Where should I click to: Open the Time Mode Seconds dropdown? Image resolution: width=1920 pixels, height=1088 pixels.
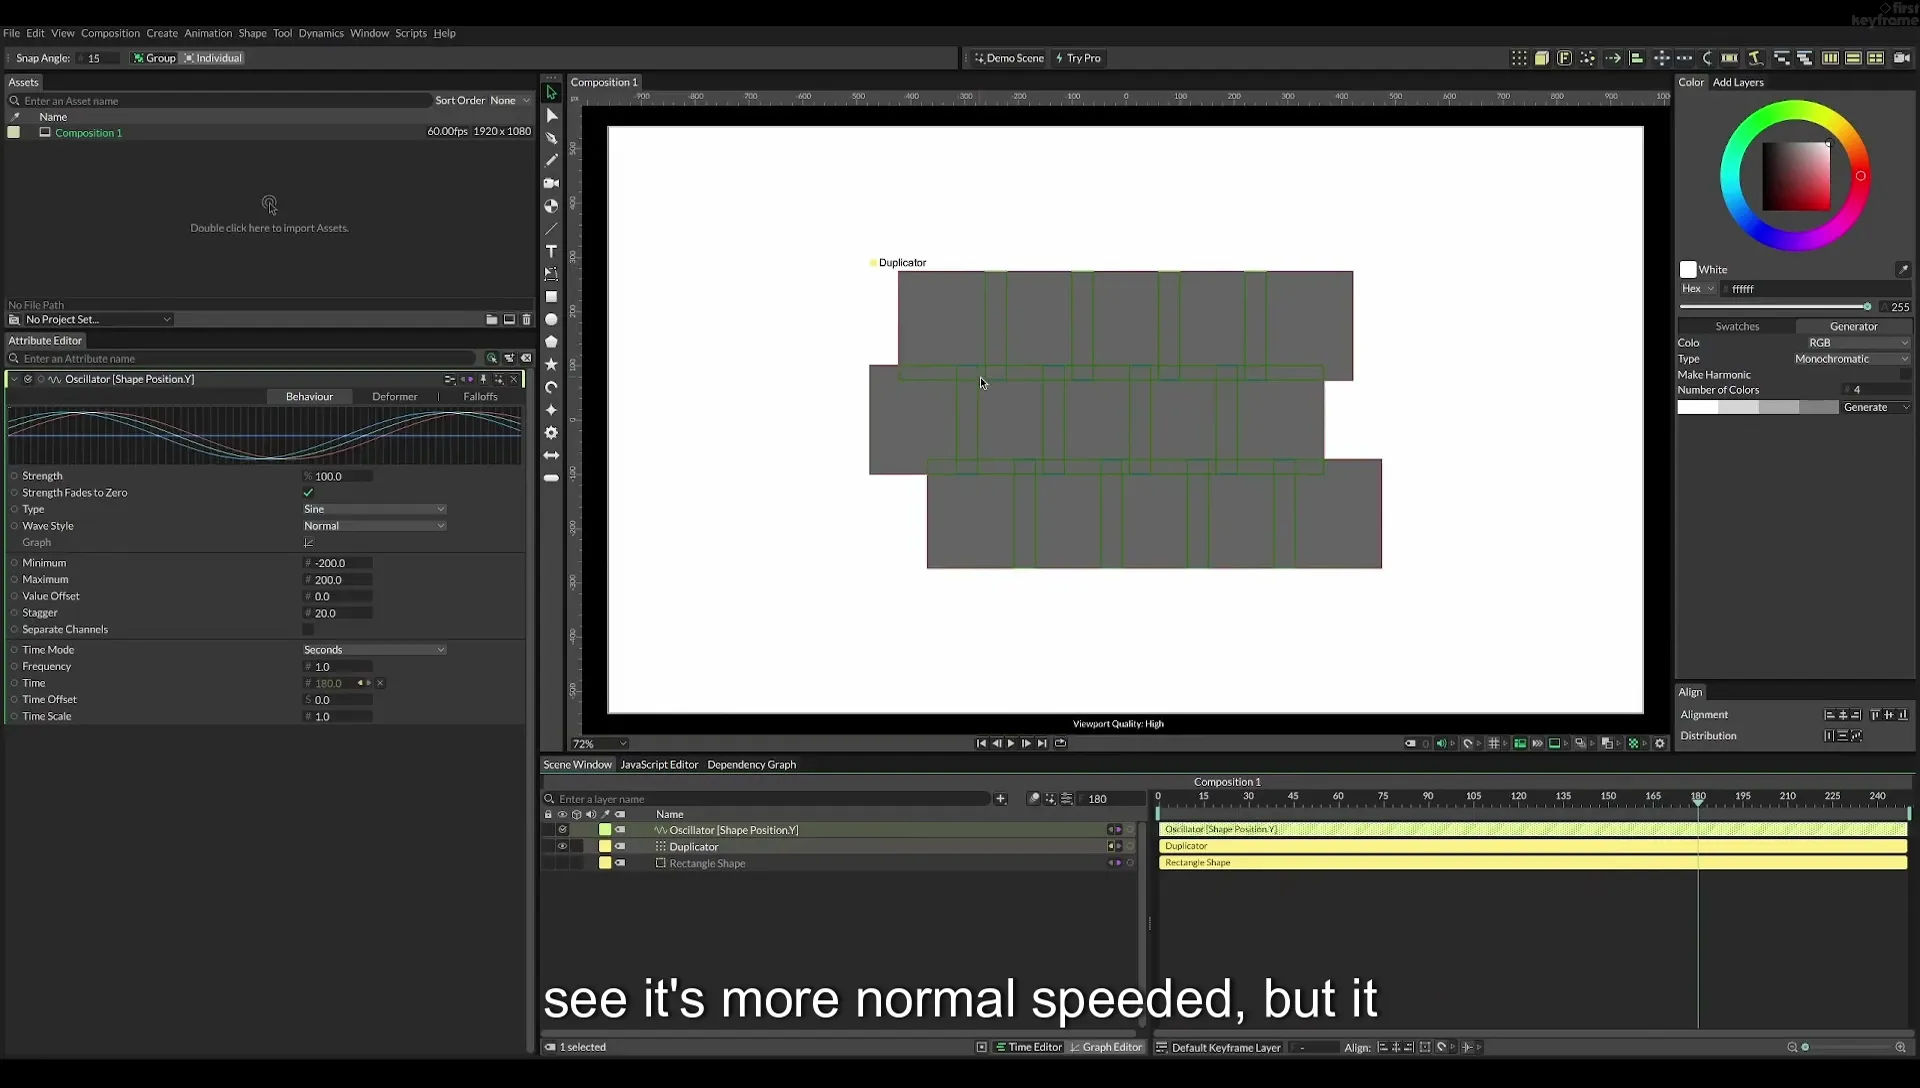tap(374, 649)
